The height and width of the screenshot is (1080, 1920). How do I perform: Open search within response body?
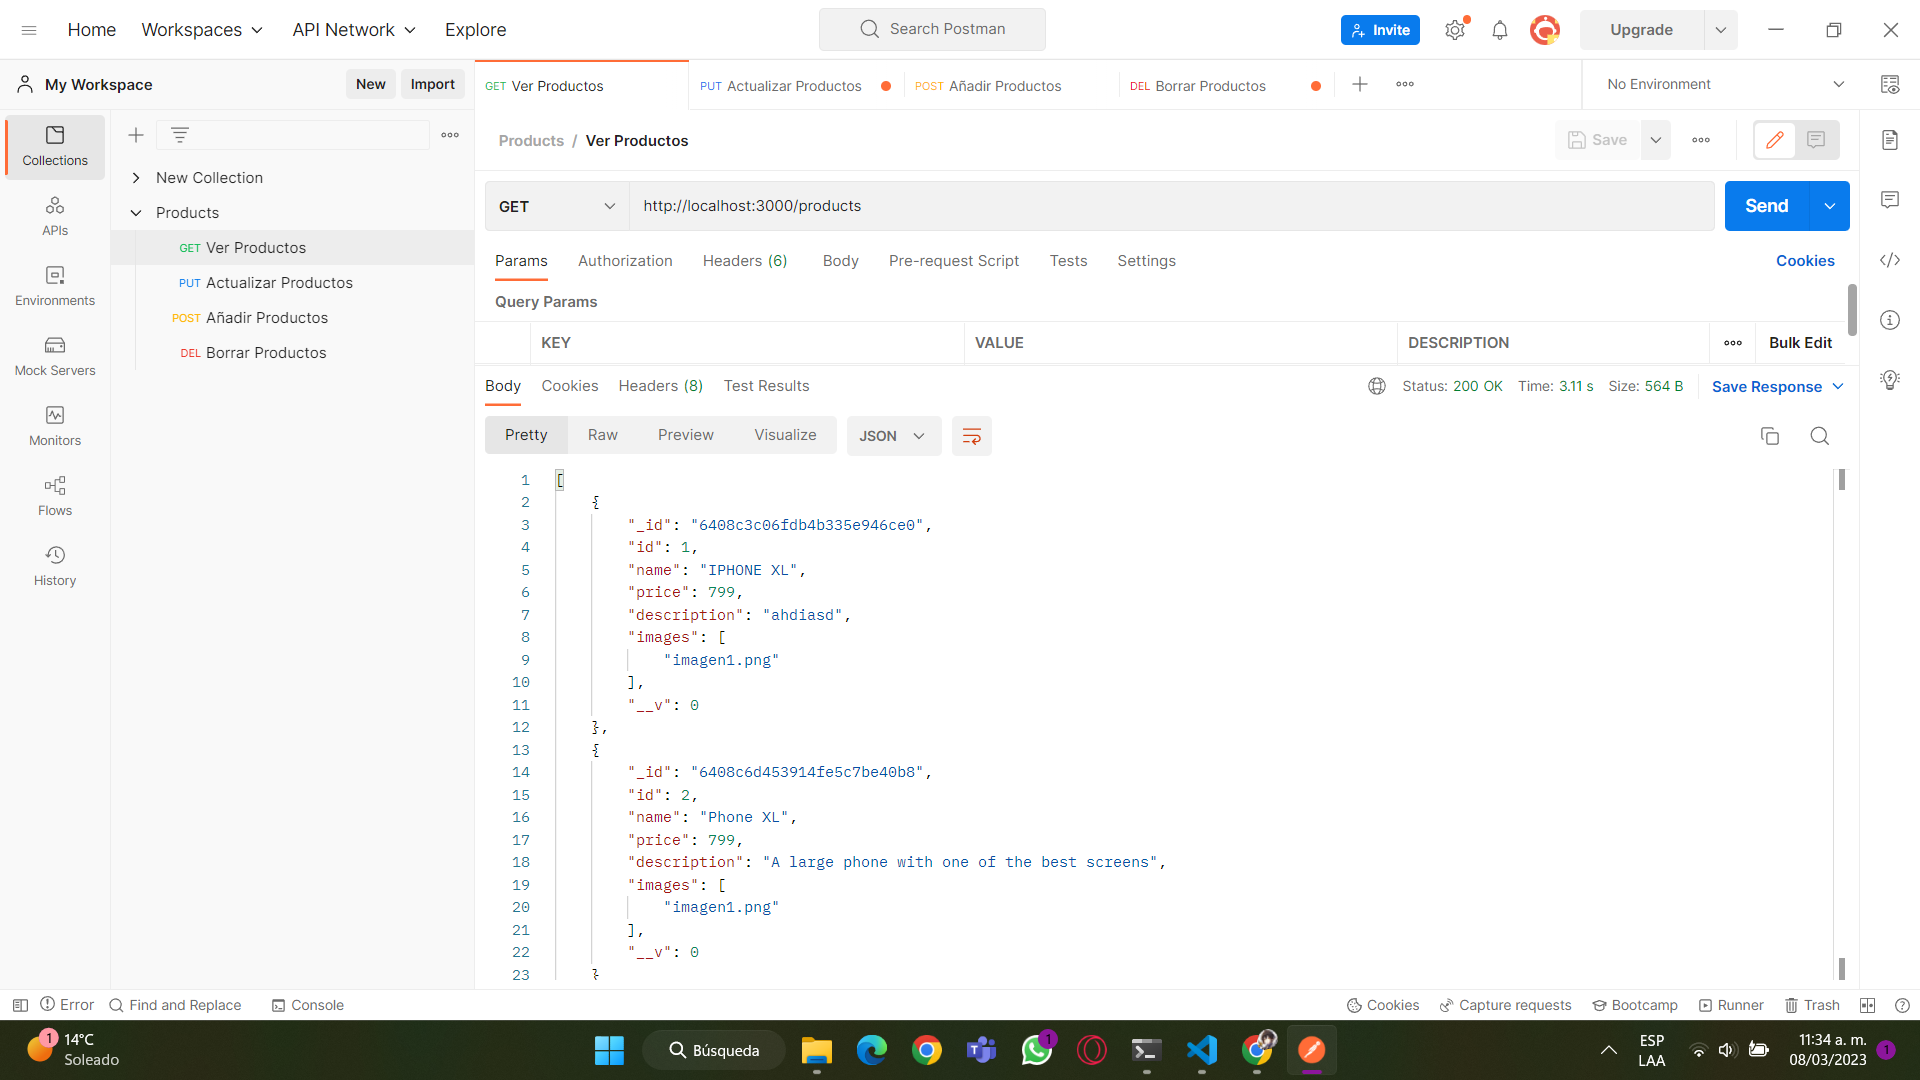[x=1819, y=436]
